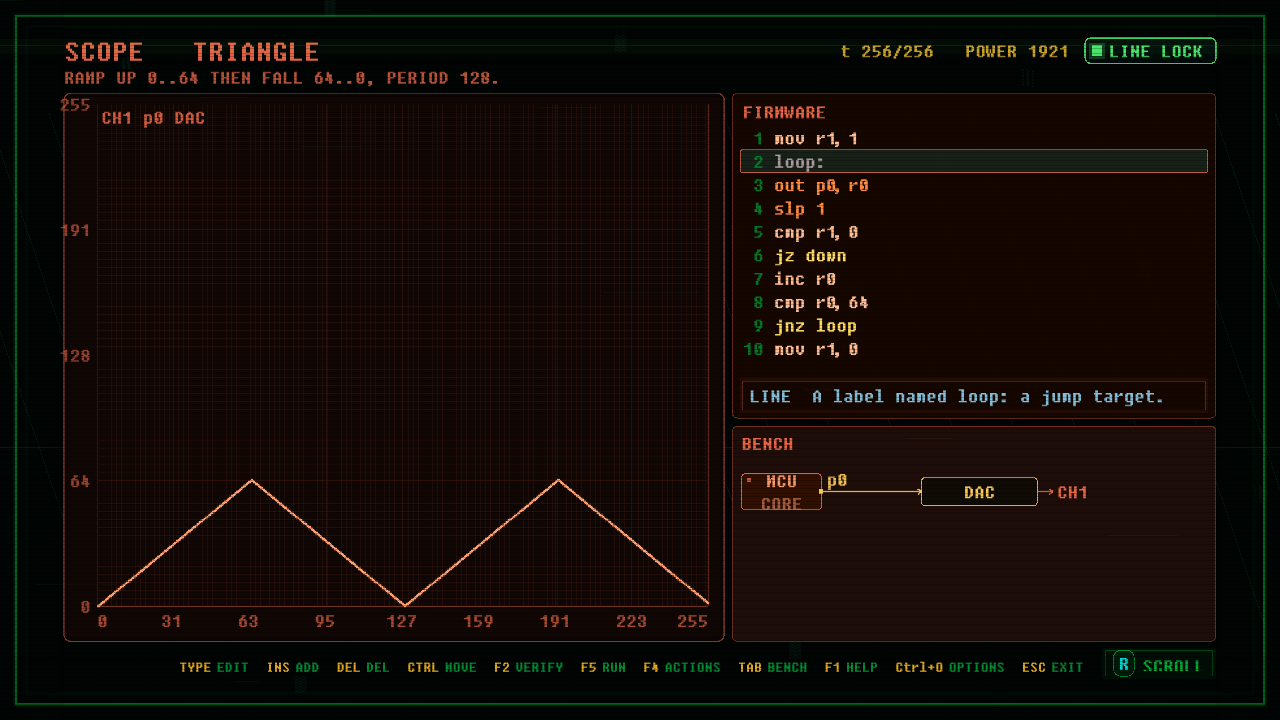The width and height of the screenshot is (1280, 720).
Task: Select firmware line 3 out p0, r0
Action: (x=974, y=186)
